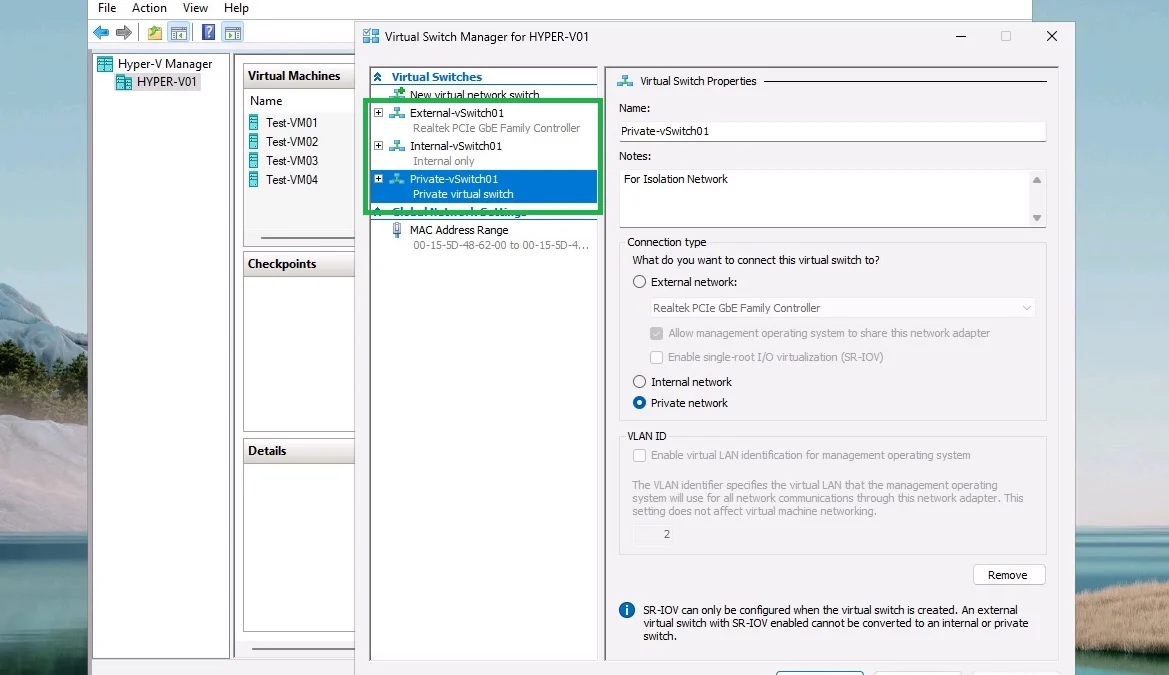
Task: Click the MAC Address Range icon
Action: 397,230
